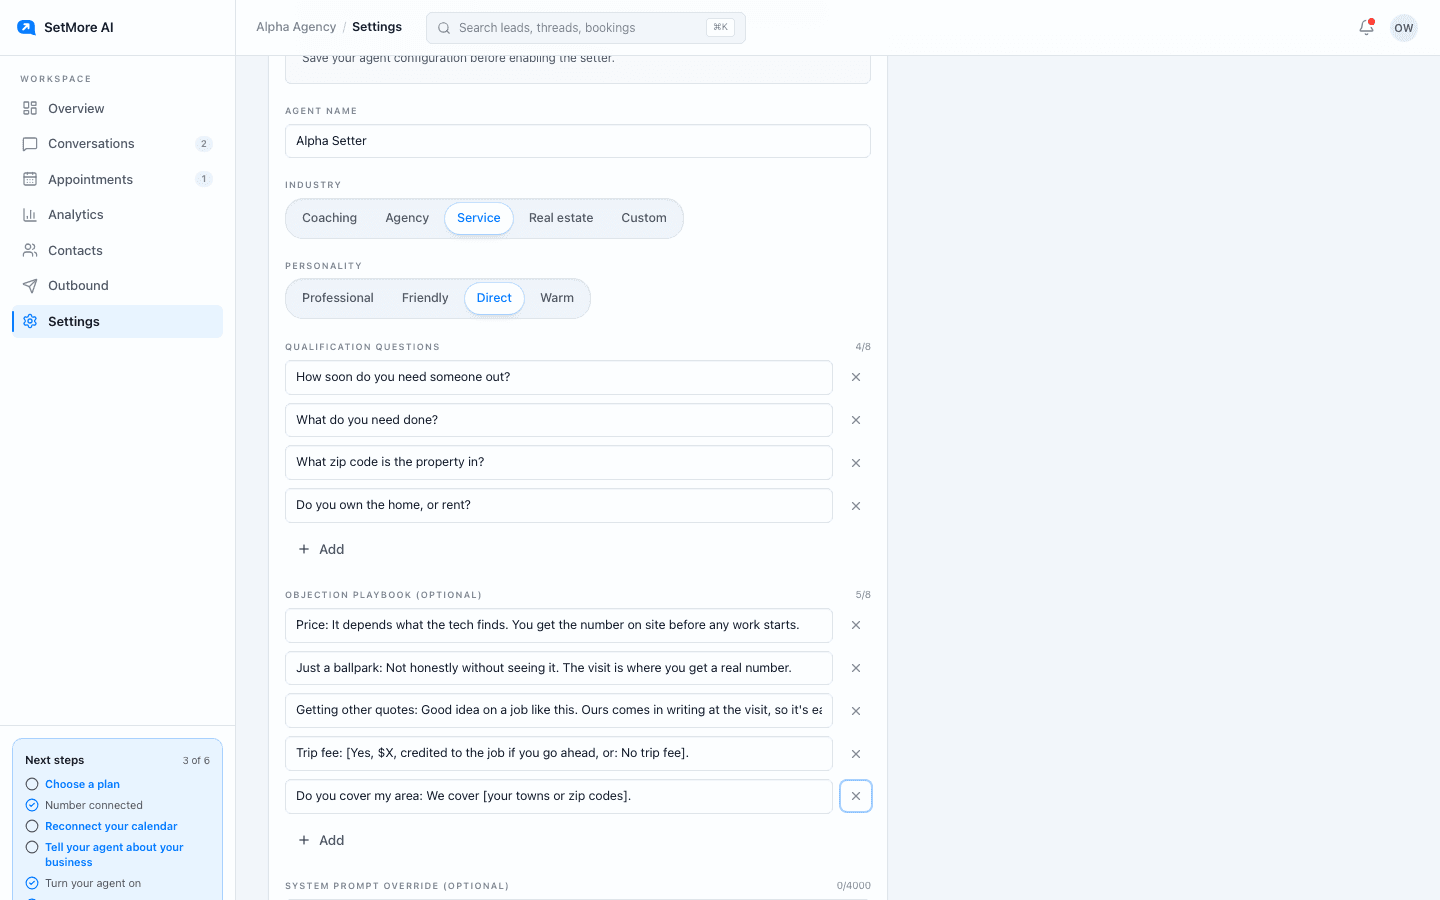Screen dimensions: 1440x900
Task: Edit the 'What zip code is the property in?' field
Action: 559,463
